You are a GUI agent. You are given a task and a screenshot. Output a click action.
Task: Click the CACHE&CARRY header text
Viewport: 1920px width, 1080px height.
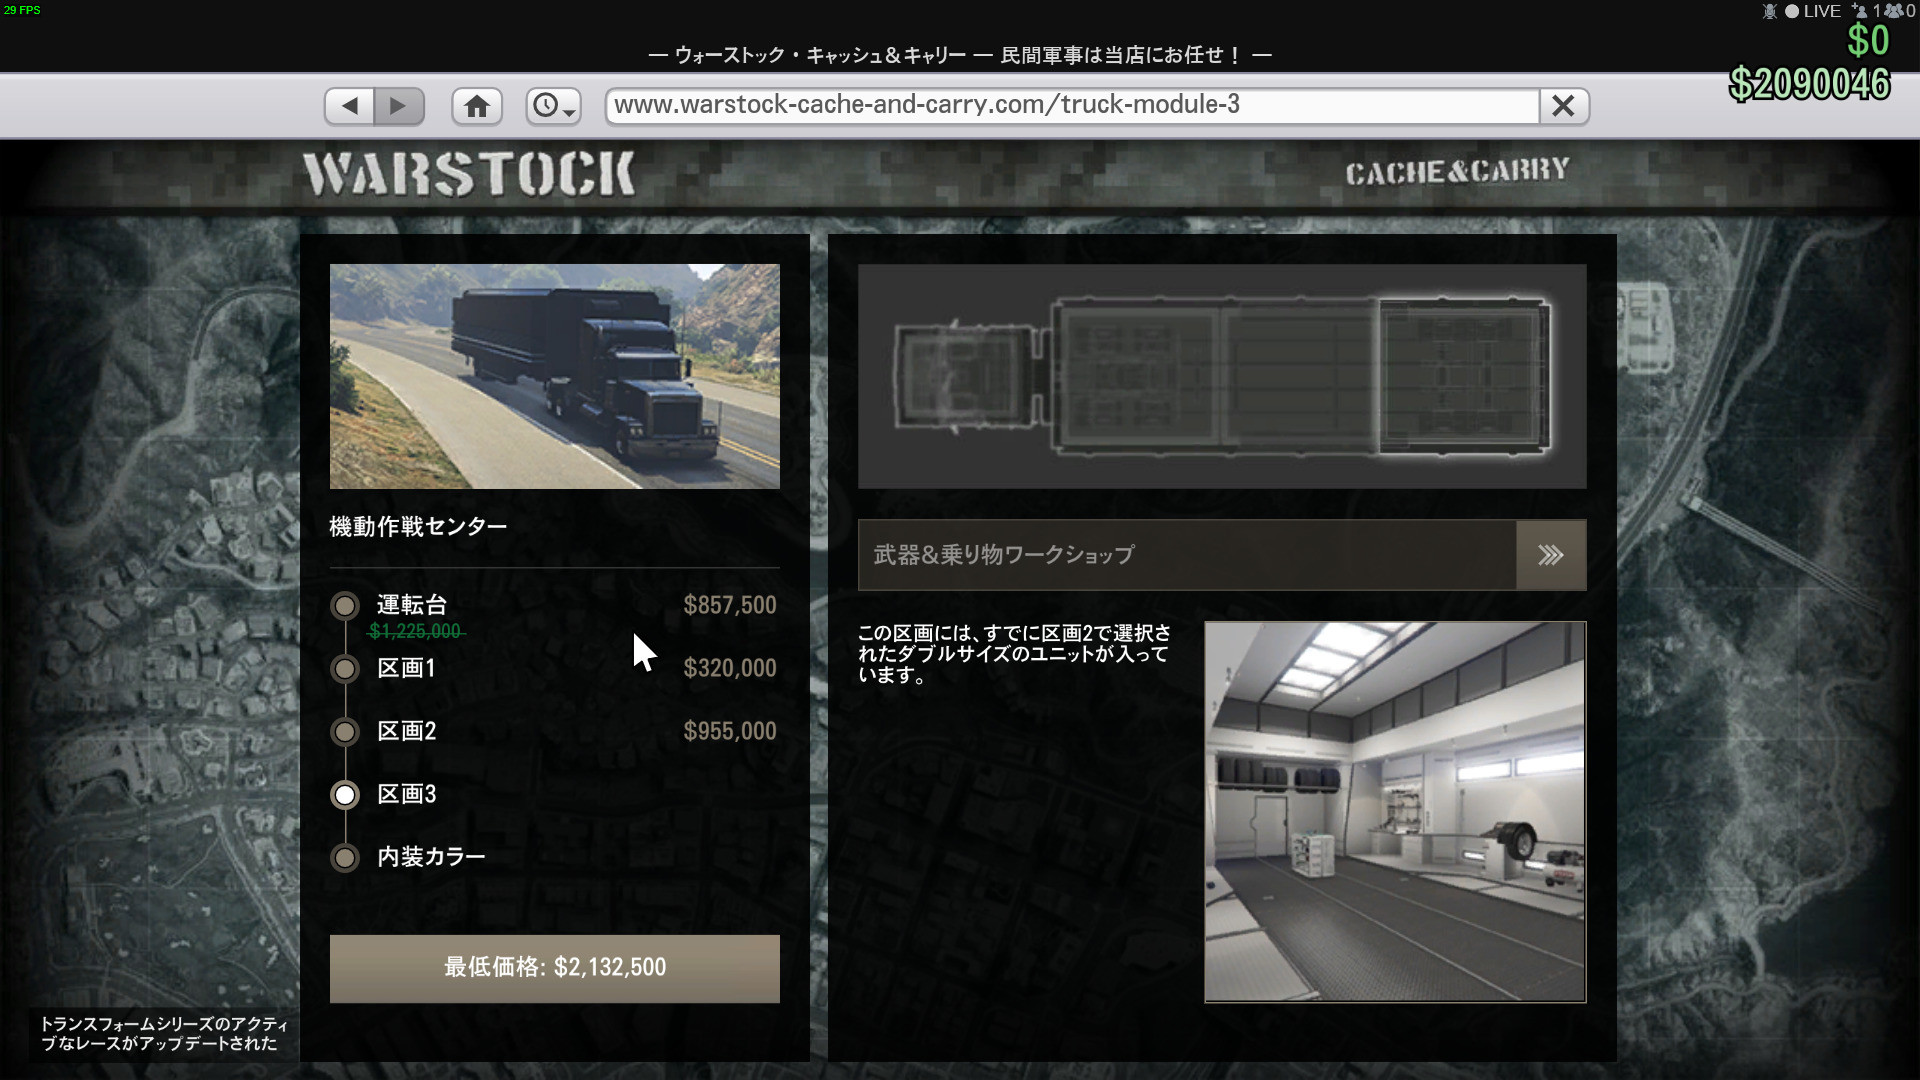point(1457,172)
